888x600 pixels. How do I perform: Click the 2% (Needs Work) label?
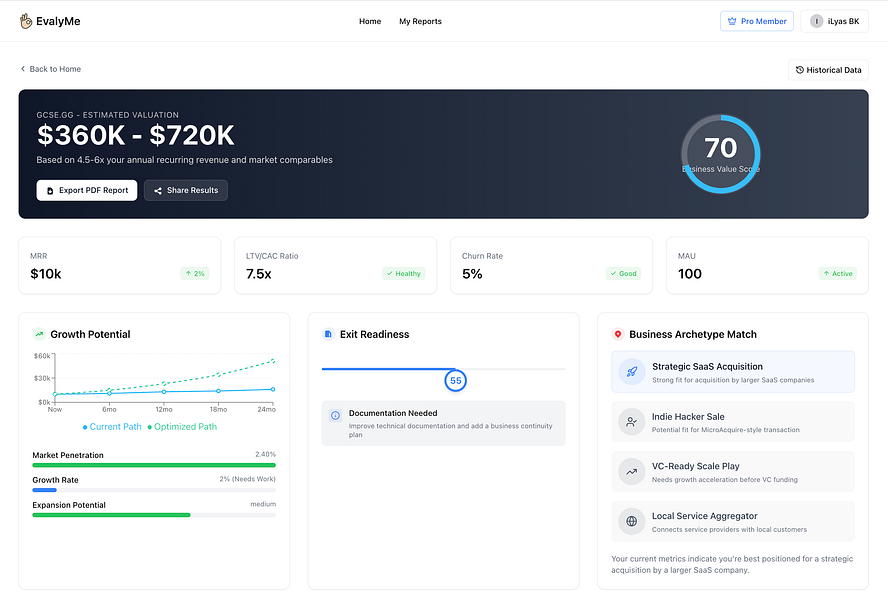coord(247,479)
